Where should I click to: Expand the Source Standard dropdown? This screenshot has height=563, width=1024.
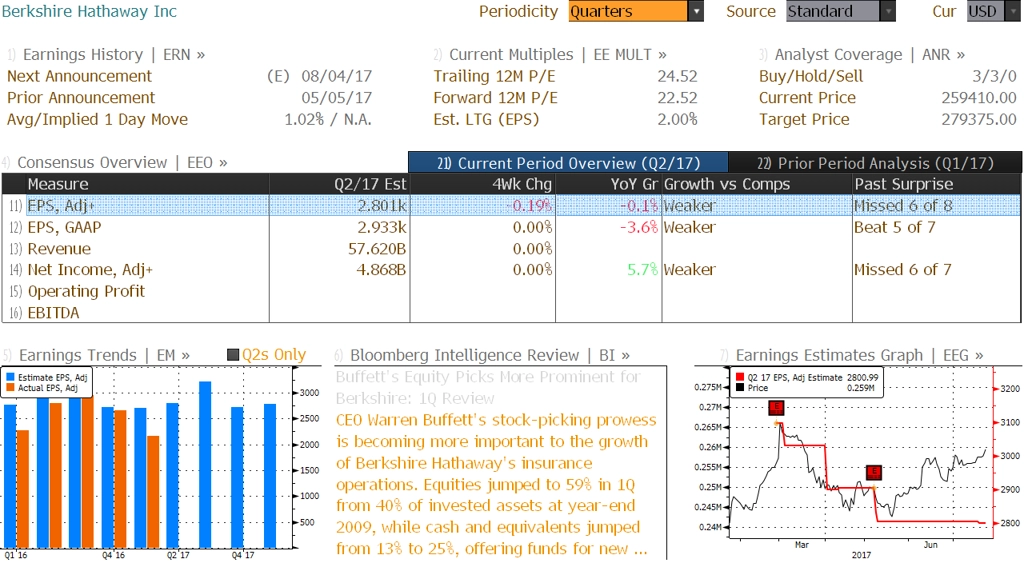[x=887, y=12]
